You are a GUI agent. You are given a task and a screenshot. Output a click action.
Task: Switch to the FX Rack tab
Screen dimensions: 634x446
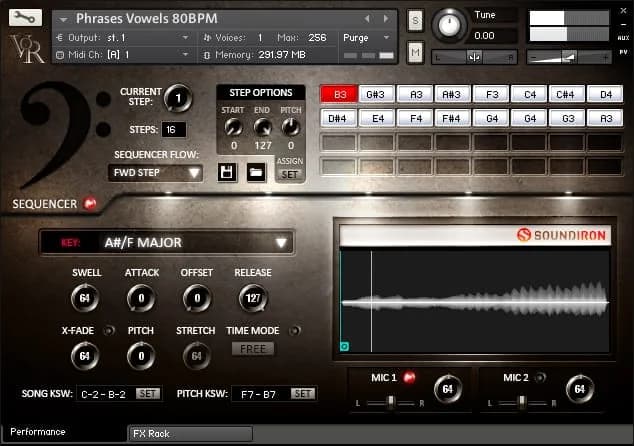click(190, 433)
